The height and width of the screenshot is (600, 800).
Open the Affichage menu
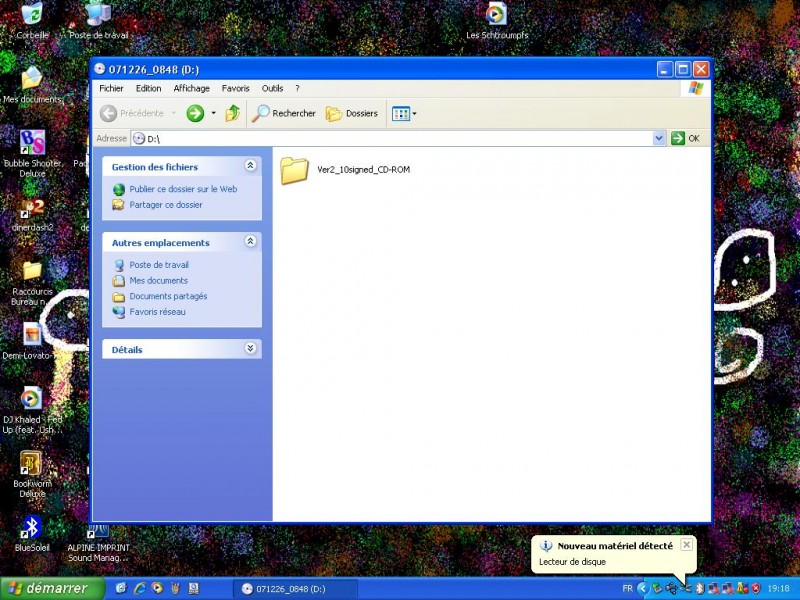(x=191, y=88)
